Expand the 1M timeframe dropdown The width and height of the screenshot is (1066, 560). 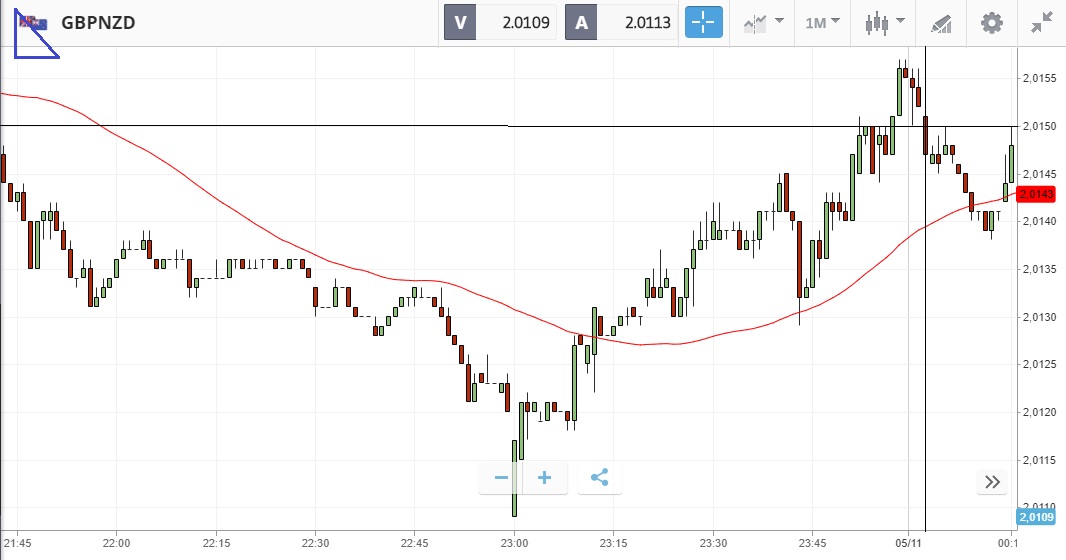822,22
